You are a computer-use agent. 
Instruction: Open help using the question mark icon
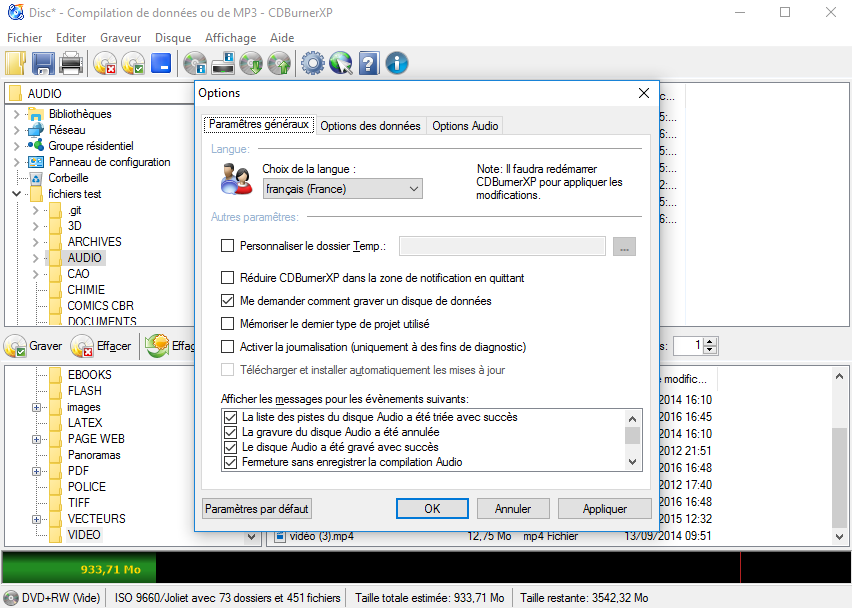pyautogui.click(x=369, y=63)
